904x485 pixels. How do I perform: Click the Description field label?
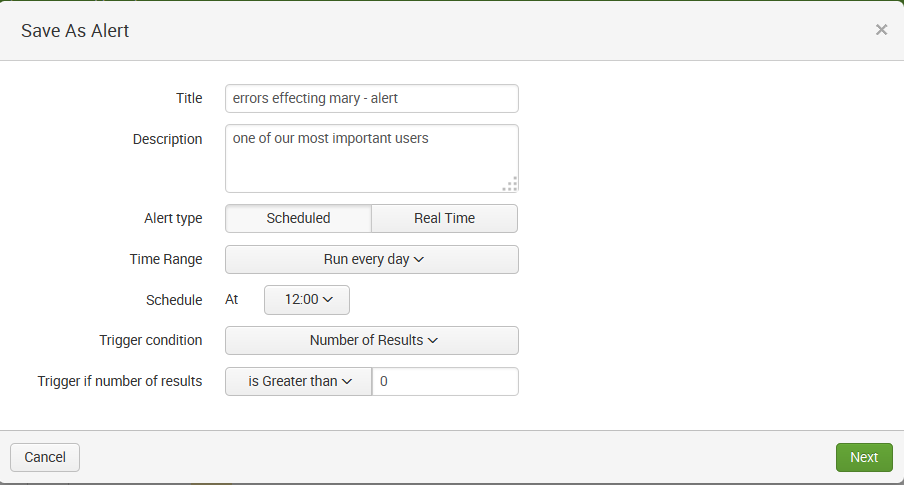tap(167, 139)
